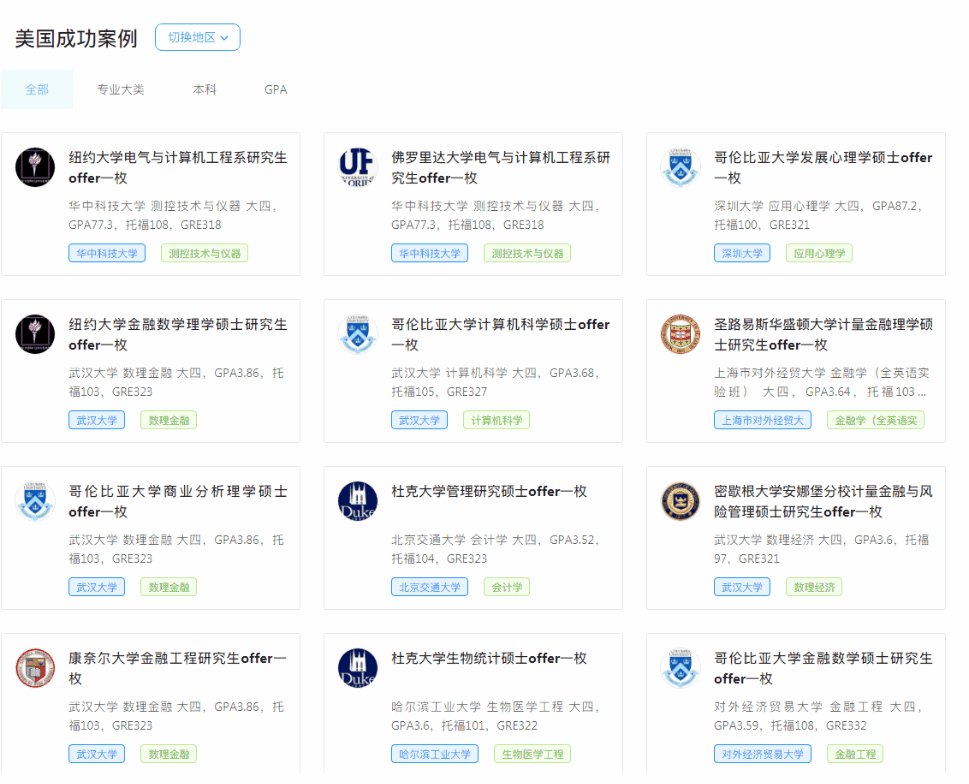969x784 pixels.
Task: Switch to the 本科 filter tab
Action: tap(204, 90)
